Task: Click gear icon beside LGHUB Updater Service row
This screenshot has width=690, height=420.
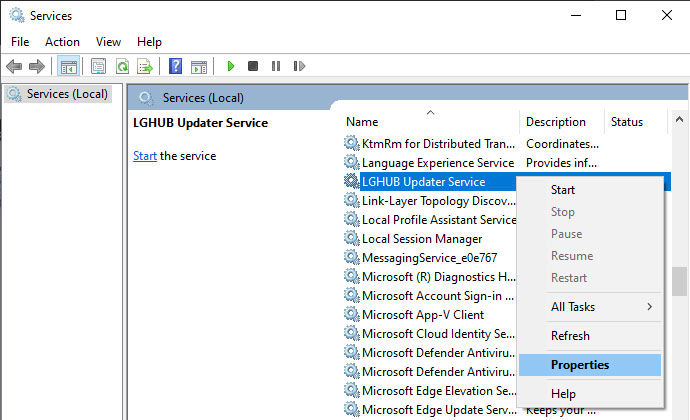Action: click(x=352, y=181)
